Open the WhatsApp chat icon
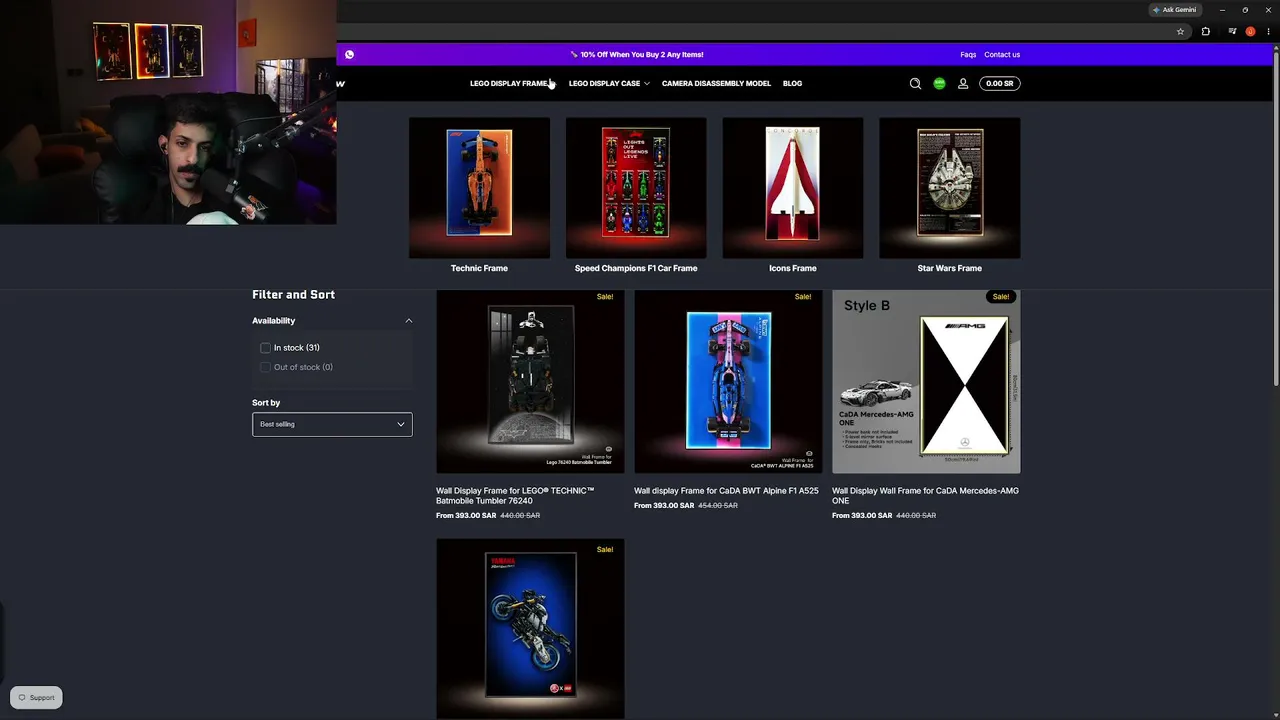The height and width of the screenshot is (720, 1280). coord(349,55)
